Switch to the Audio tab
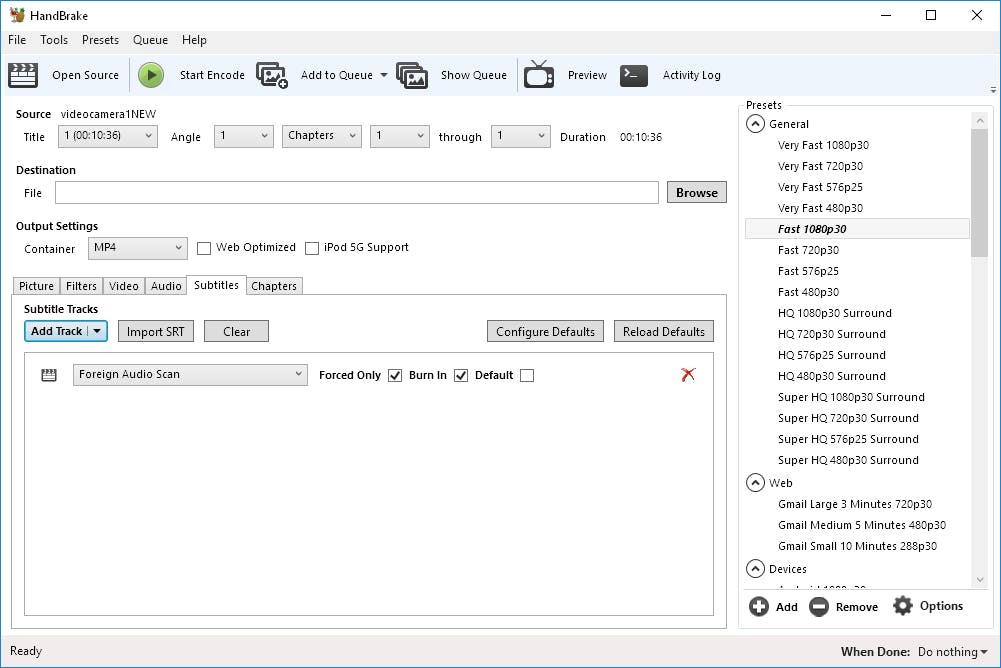 click(166, 286)
